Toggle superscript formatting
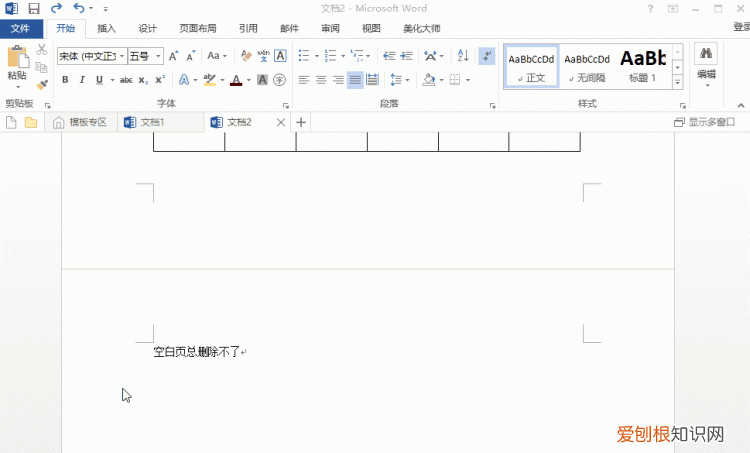750x453 pixels. click(x=160, y=79)
